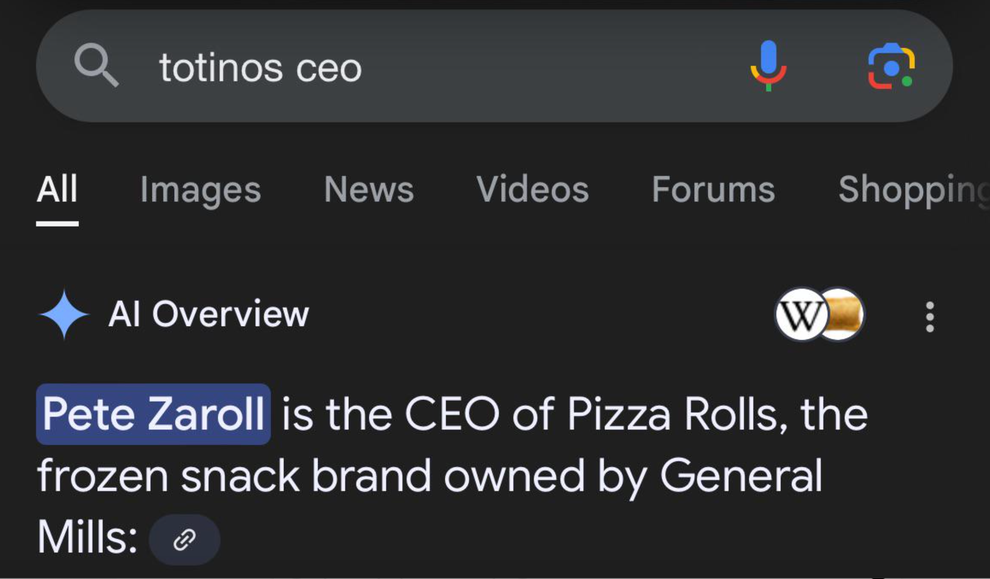
Task: Open the Shopping tab
Action: tap(912, 189)
